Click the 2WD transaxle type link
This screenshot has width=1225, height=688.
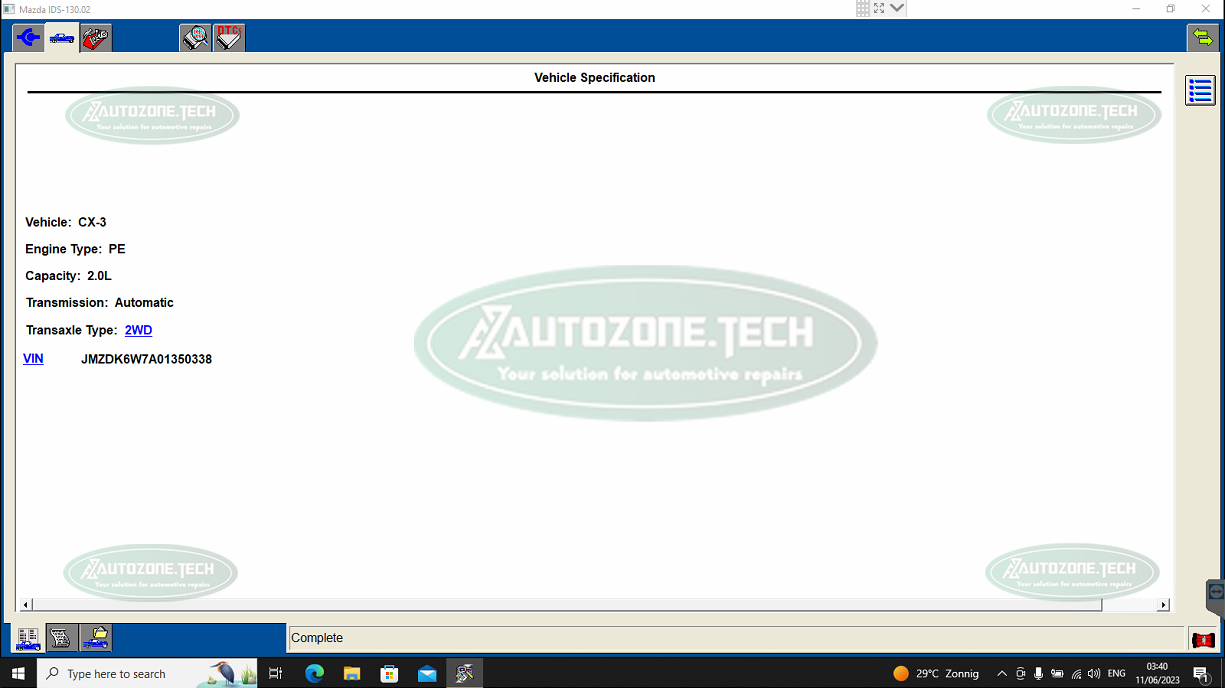(x=138, y=330)
